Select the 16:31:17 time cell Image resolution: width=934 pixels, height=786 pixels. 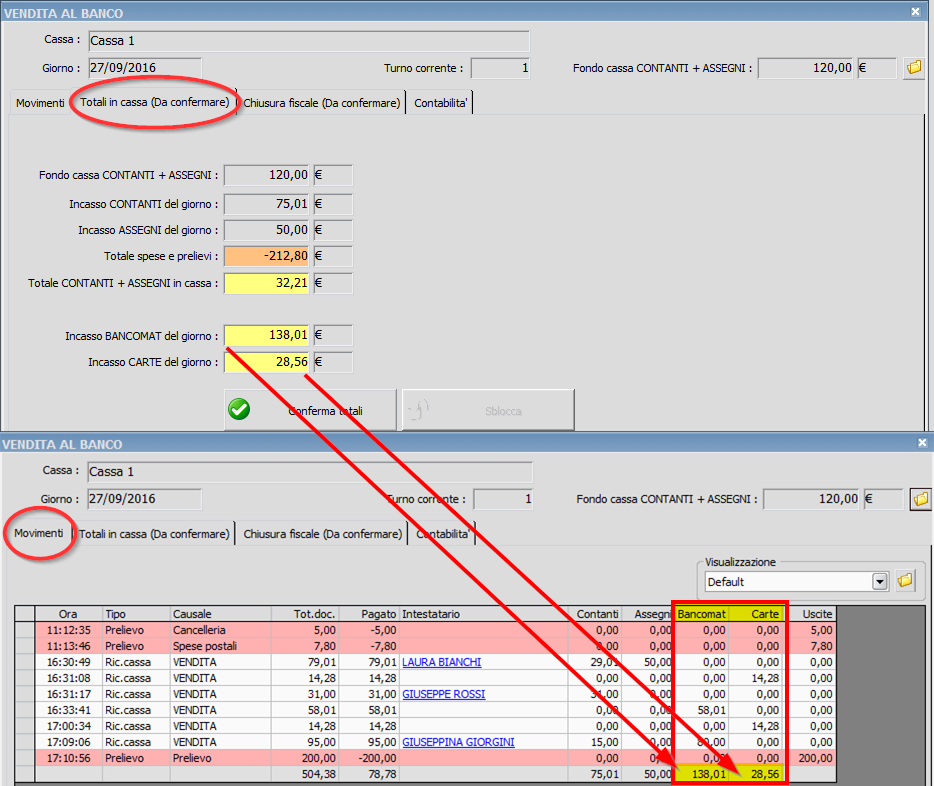tap(69, 694)
